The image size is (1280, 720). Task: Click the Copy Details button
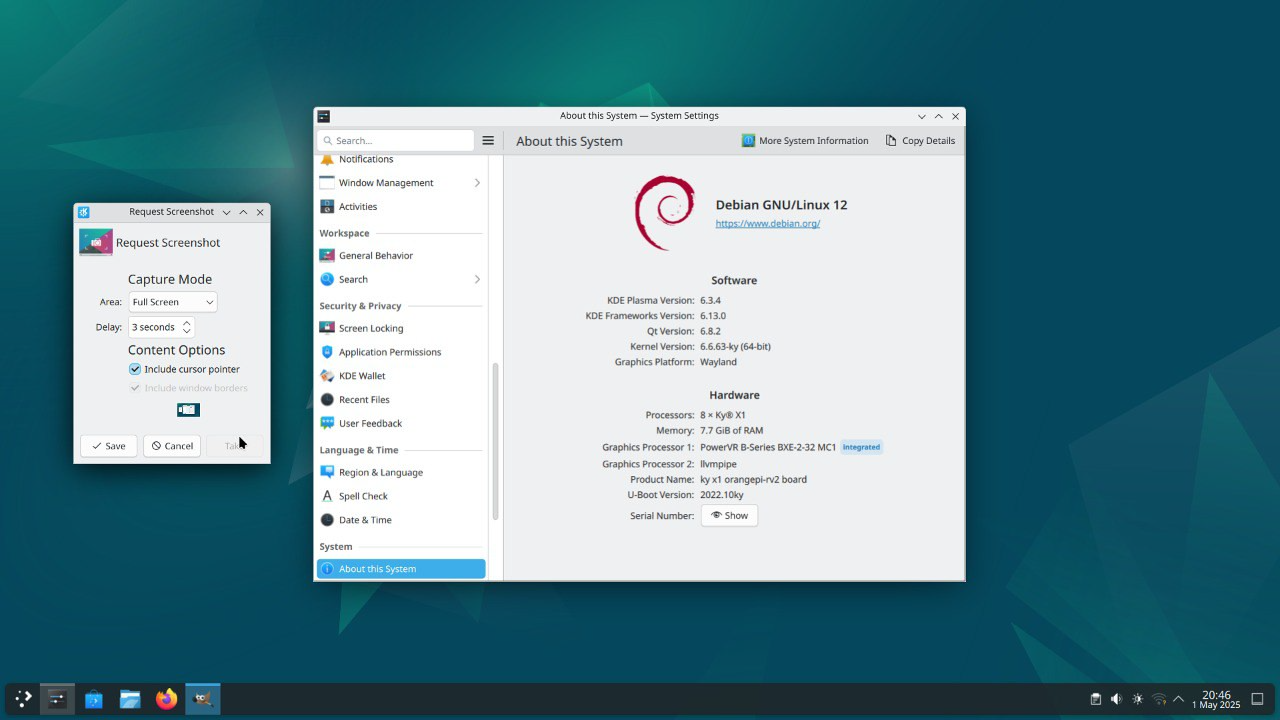920,141
